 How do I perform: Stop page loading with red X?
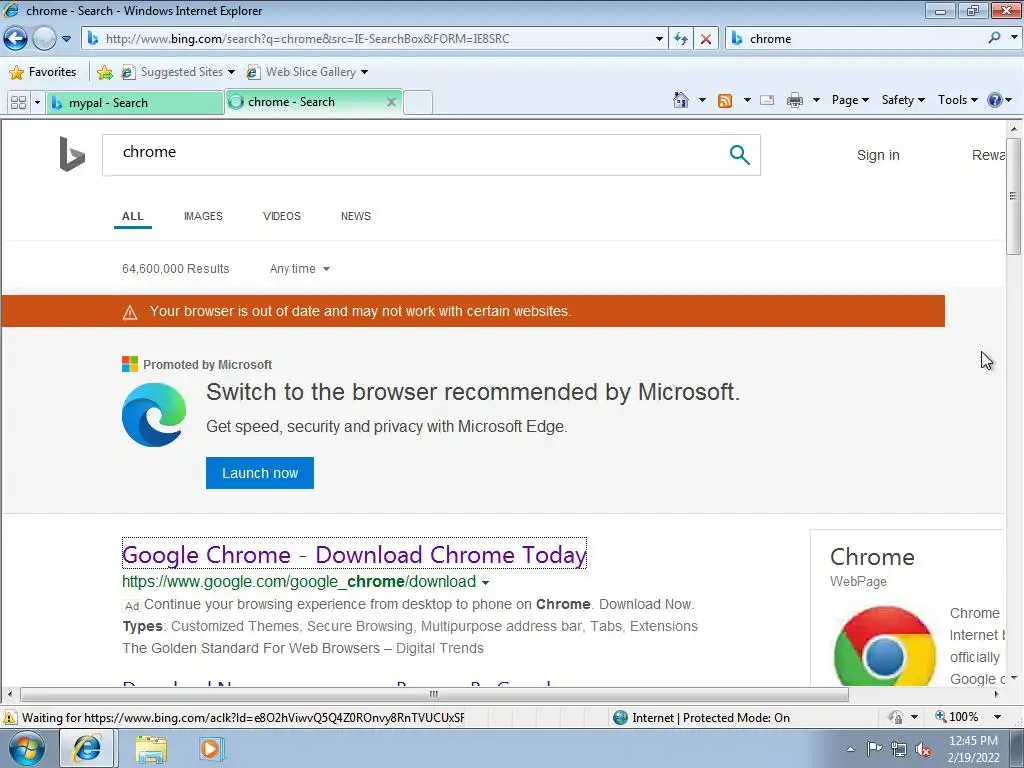pos(706,39)
